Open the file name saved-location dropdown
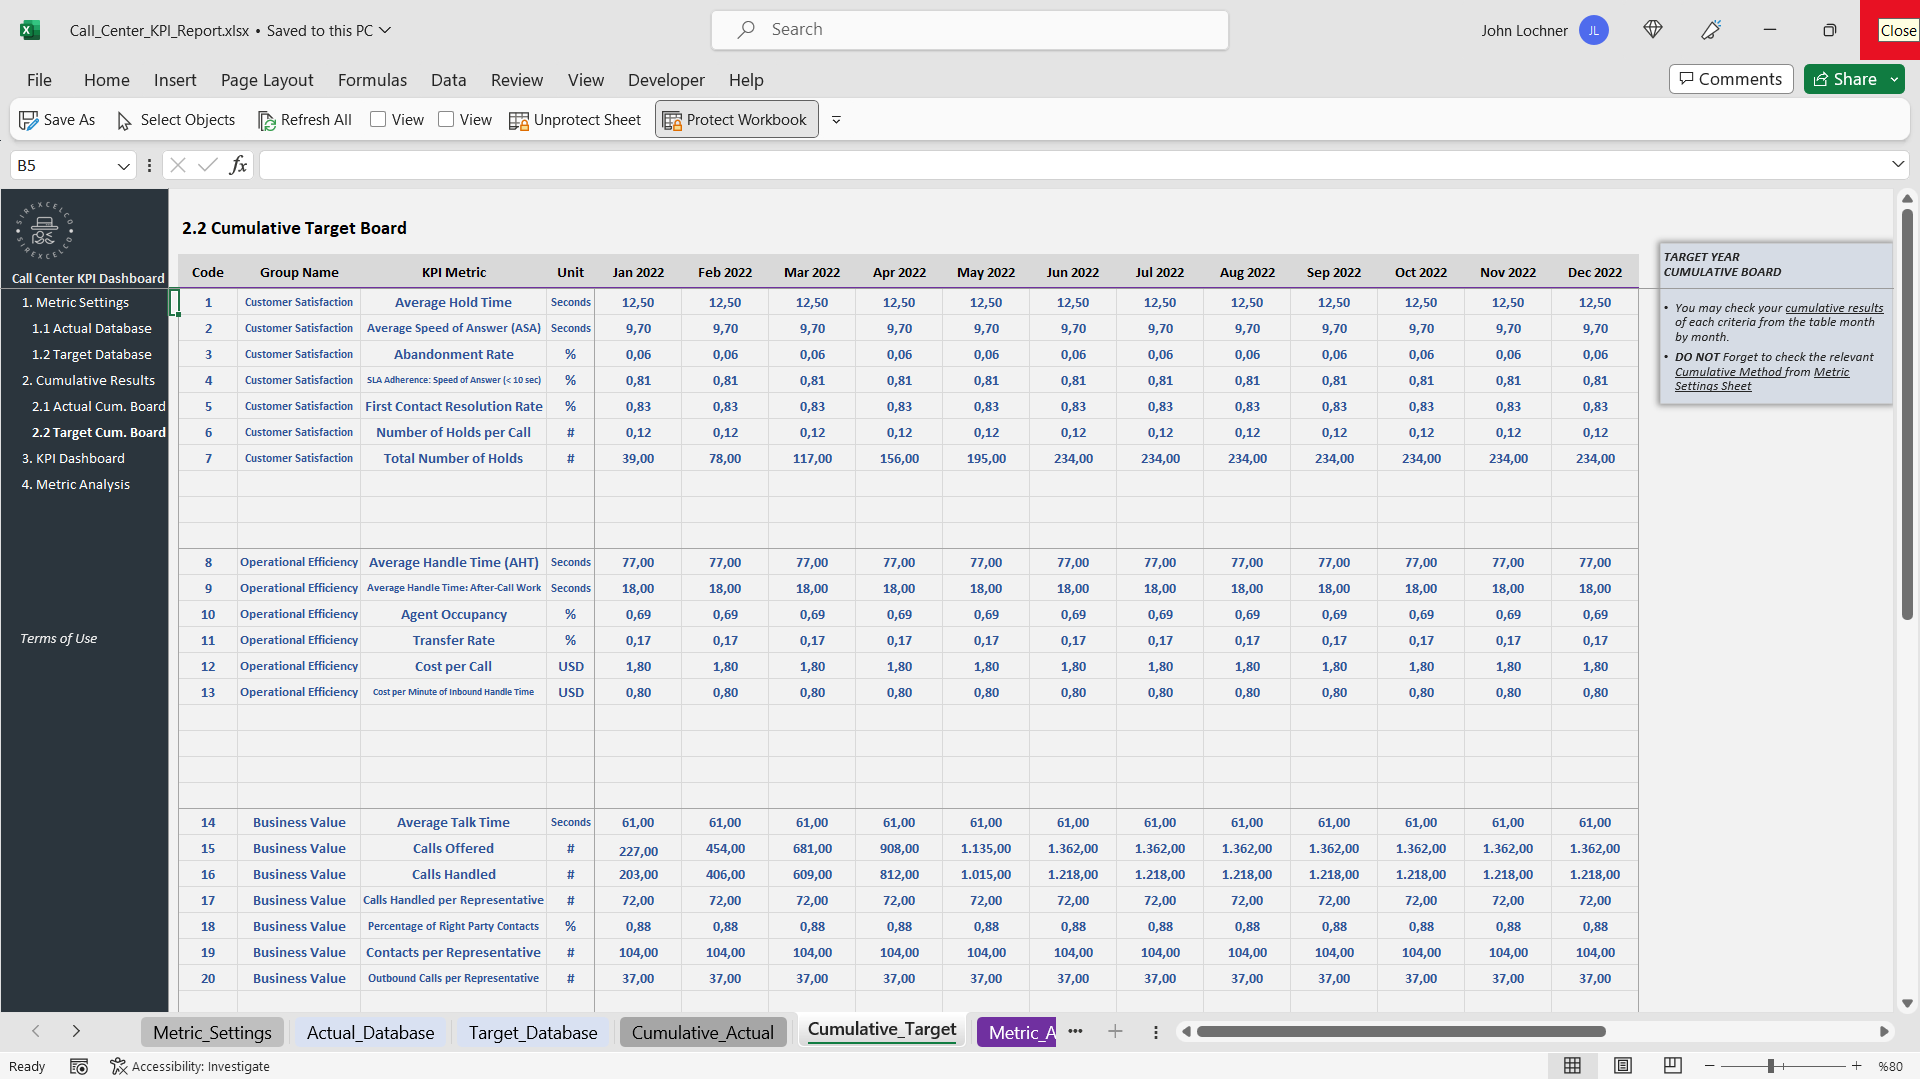Viewport: 1920px width, 1080px height. click(385, 30)
